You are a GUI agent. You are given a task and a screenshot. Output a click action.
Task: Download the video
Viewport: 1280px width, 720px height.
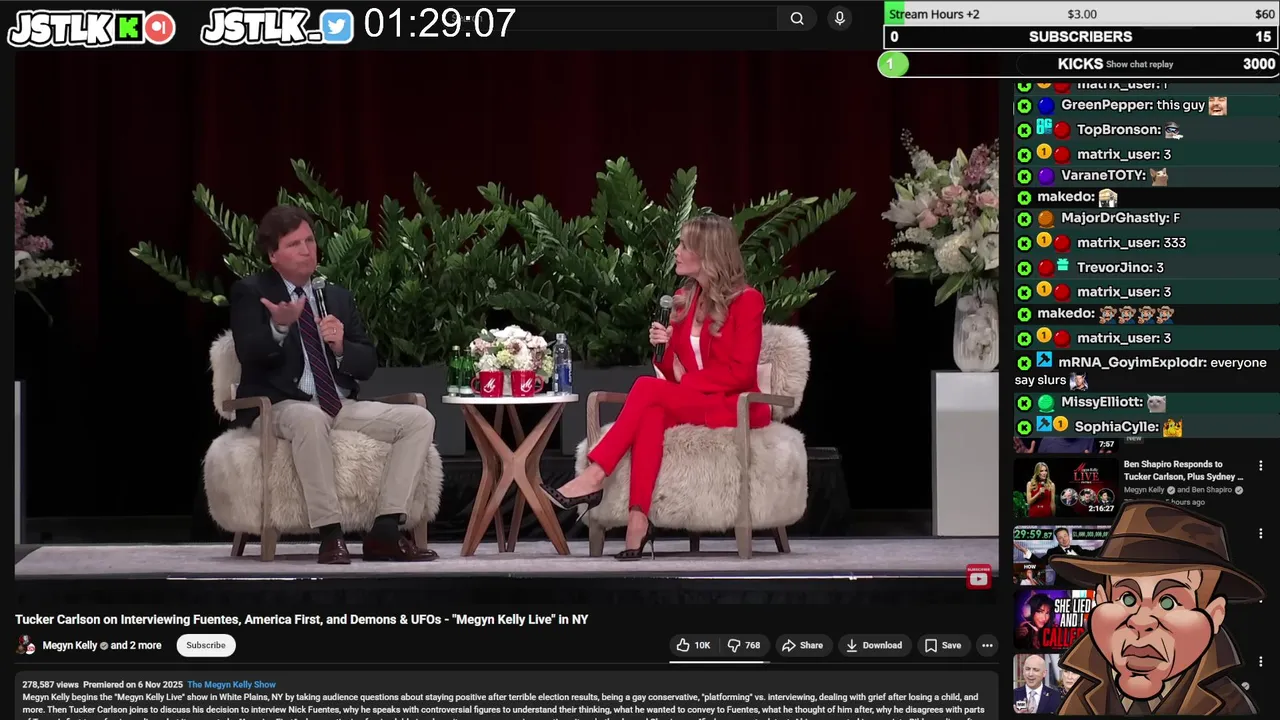pyautogui.click(x=873, y=645)
